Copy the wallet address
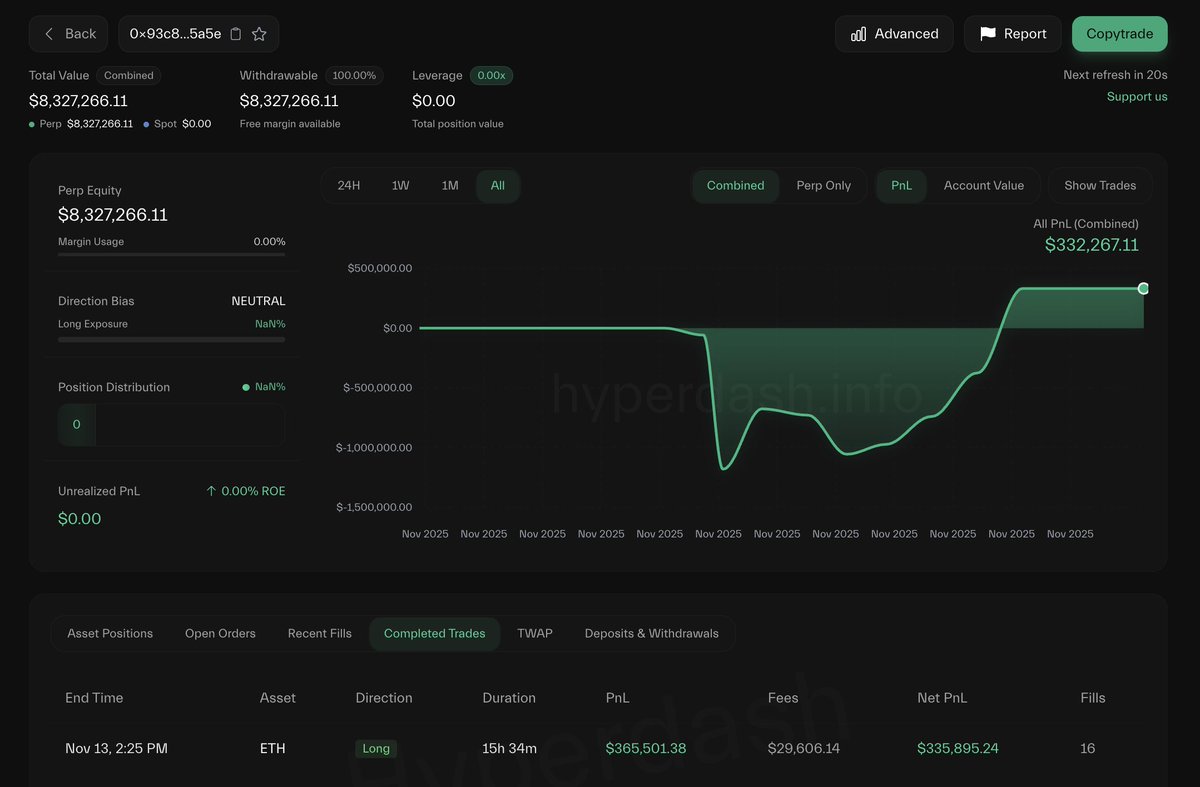1200x787 pixels. [237, 33]
